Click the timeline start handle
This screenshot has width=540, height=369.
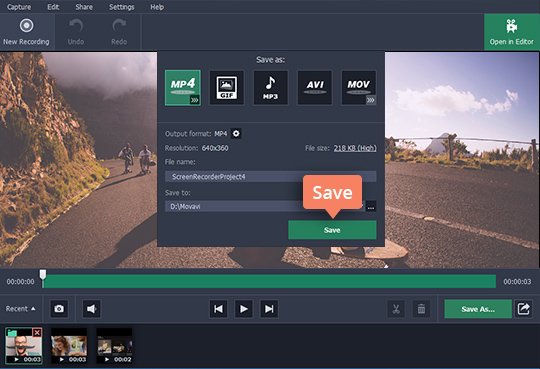[43, 275]
